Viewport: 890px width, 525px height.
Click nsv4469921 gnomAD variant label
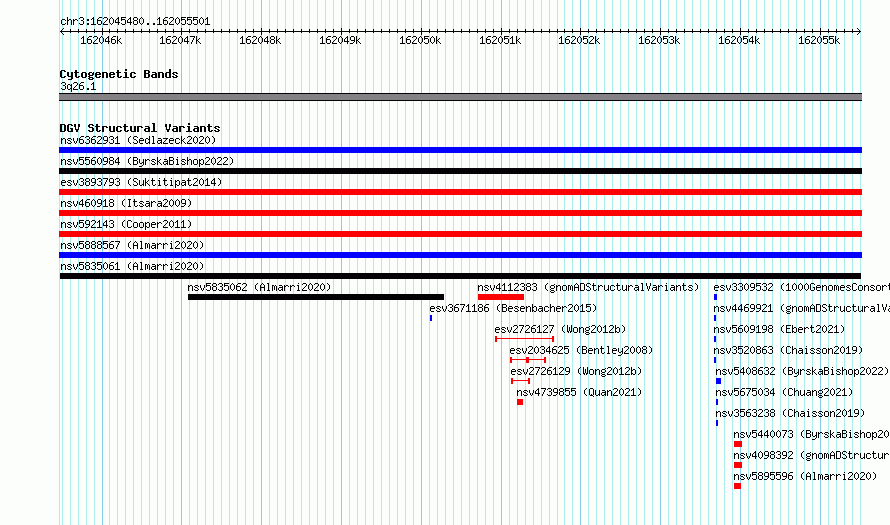(801, 308)
